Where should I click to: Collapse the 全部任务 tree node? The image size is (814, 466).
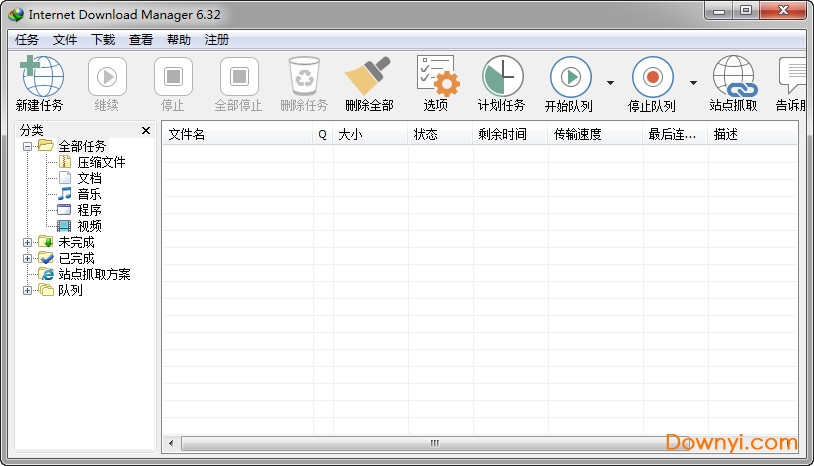point(27,146)
